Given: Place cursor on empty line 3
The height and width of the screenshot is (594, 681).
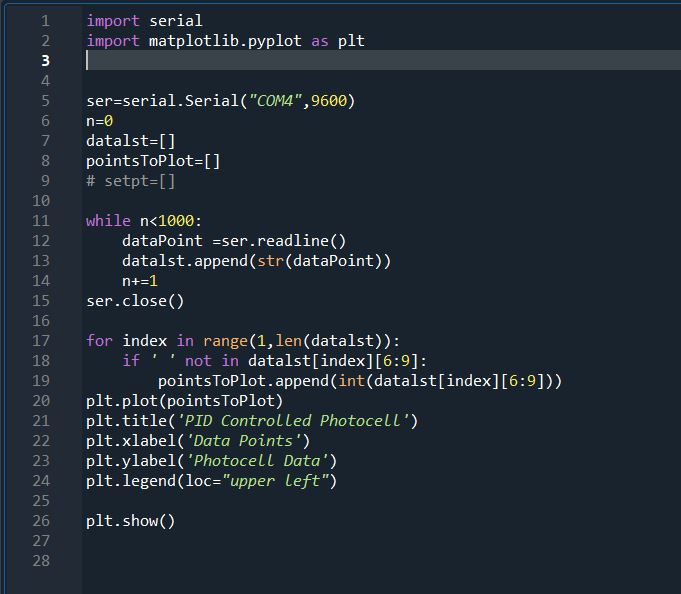Looking at the screenshot, I should [300, 61].
